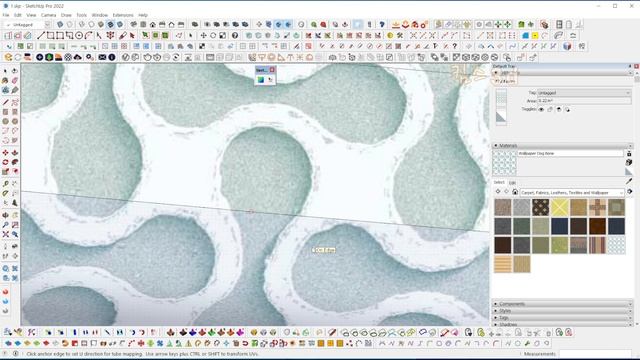Click the blue and red cube icon
Viewport: 640px width, 360px height.
tap(567, 47)
